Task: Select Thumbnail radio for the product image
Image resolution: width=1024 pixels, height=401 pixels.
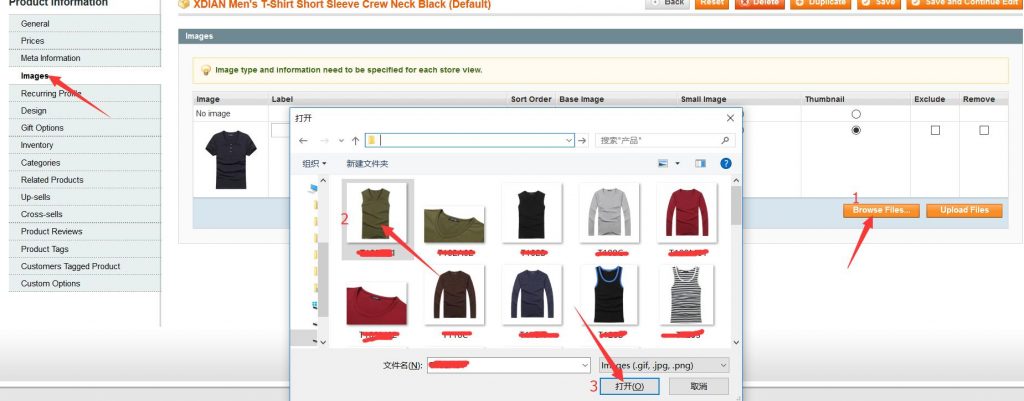Action: [x=855, y=131]
